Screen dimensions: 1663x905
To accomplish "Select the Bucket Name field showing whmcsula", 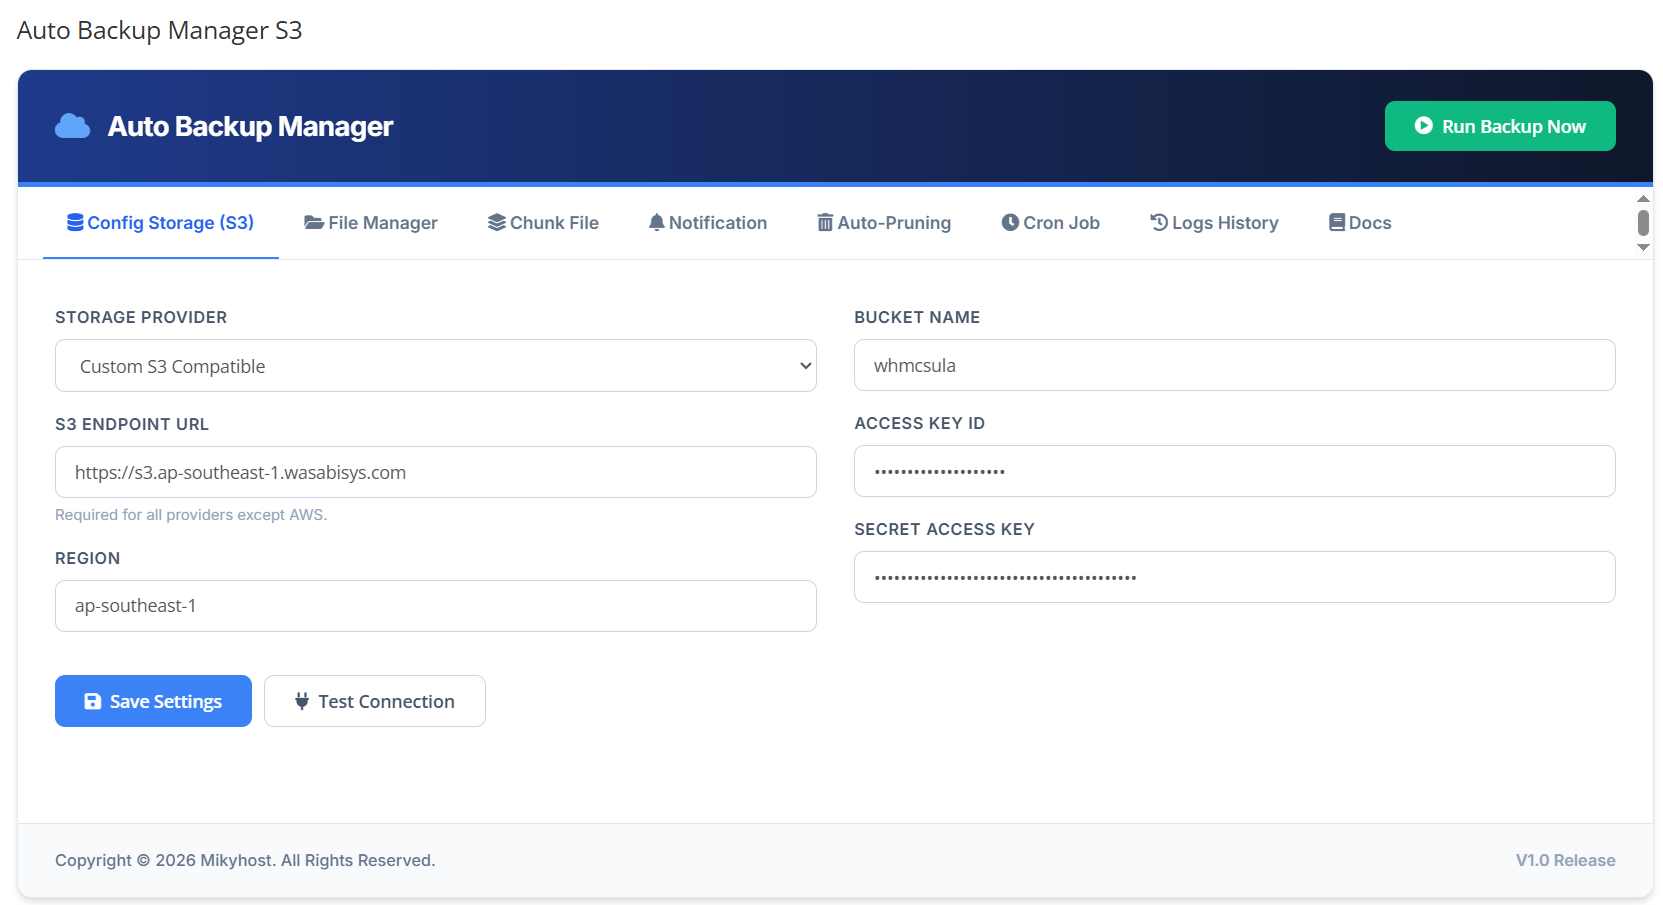I will tap(1234, 365).
